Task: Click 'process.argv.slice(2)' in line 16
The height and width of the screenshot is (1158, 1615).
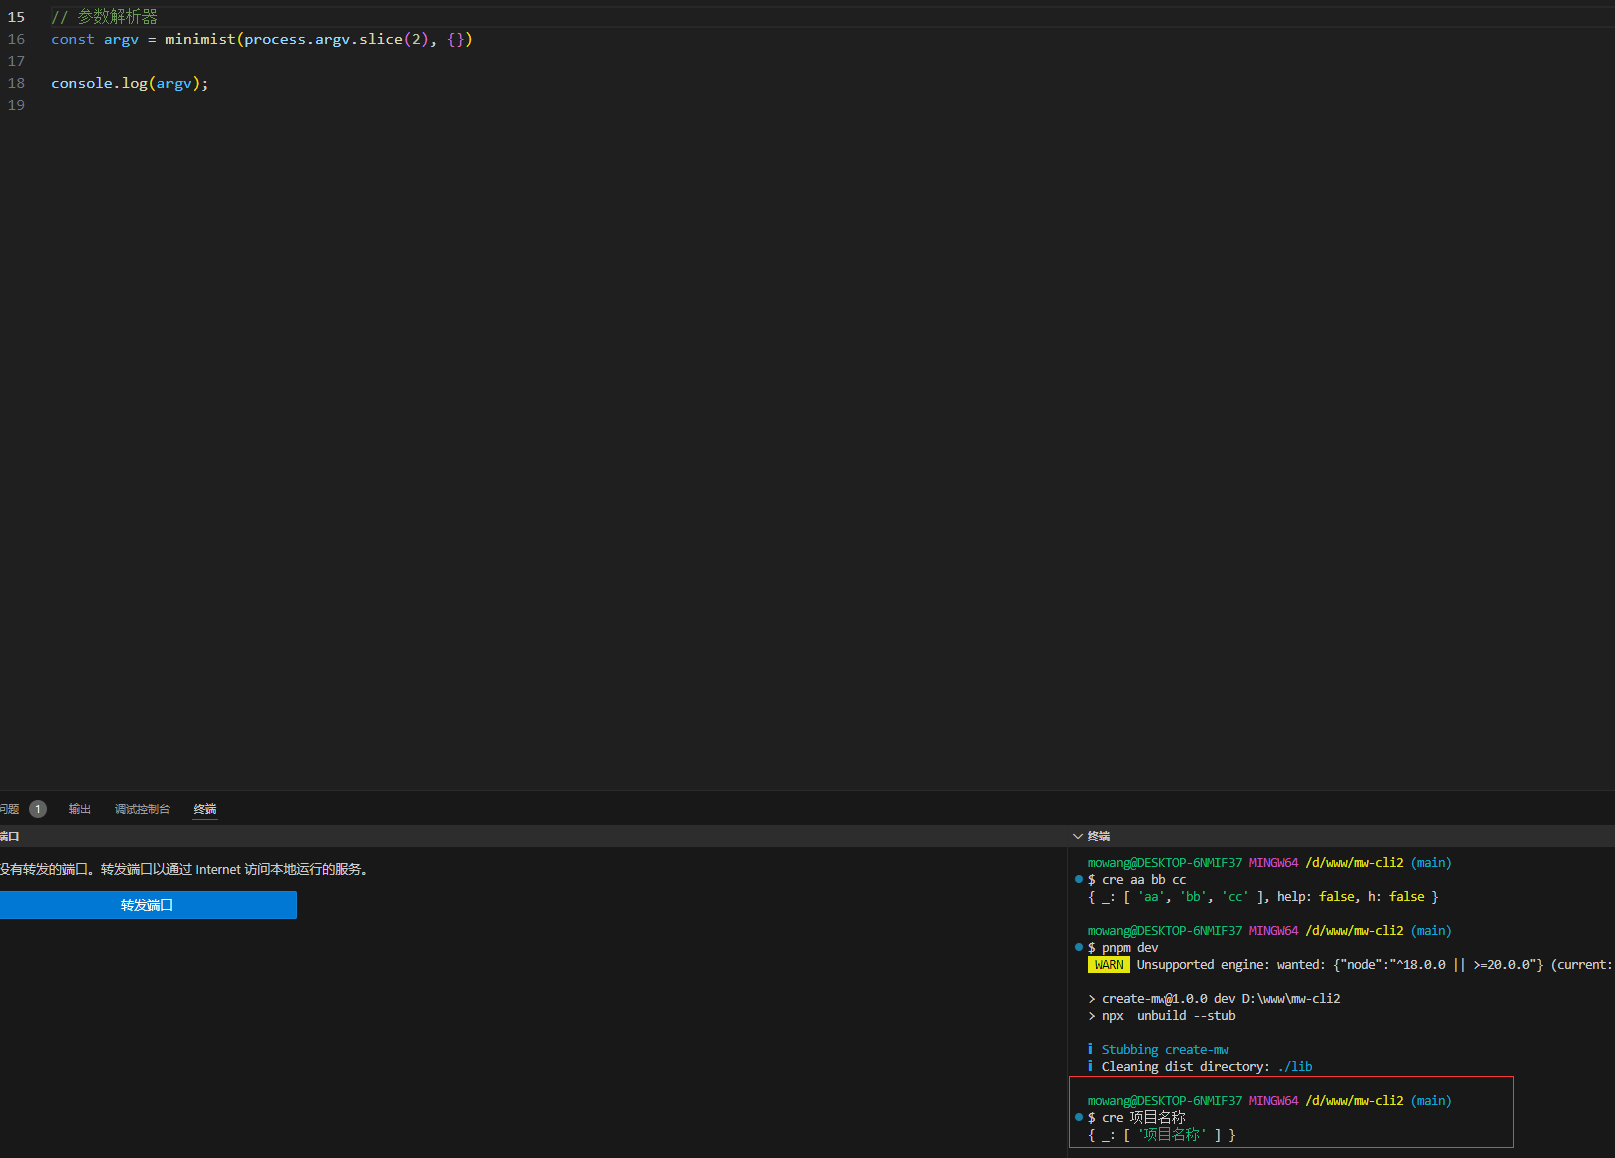Action: [336, 39]
